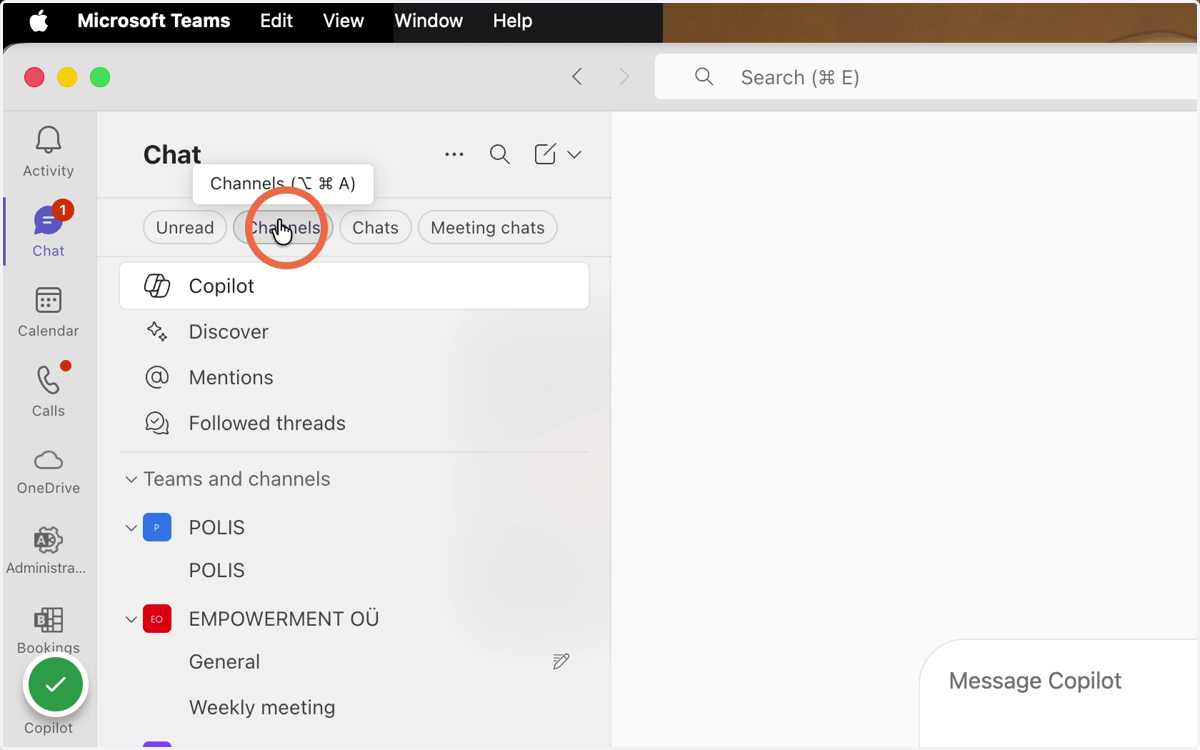Go forward with the right arrow
The height and width of the screenshot is (750, 1200).
pos(625,77)
